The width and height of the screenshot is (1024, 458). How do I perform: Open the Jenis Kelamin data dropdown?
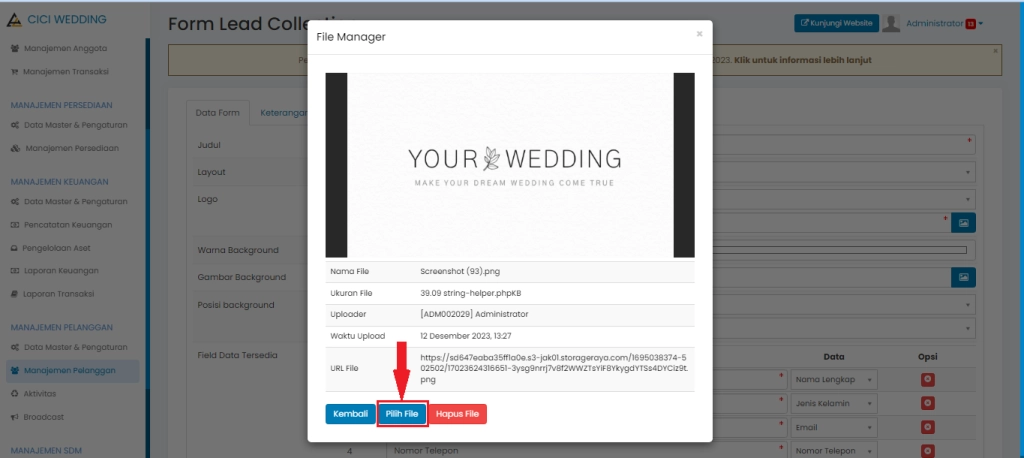point(835,403)
